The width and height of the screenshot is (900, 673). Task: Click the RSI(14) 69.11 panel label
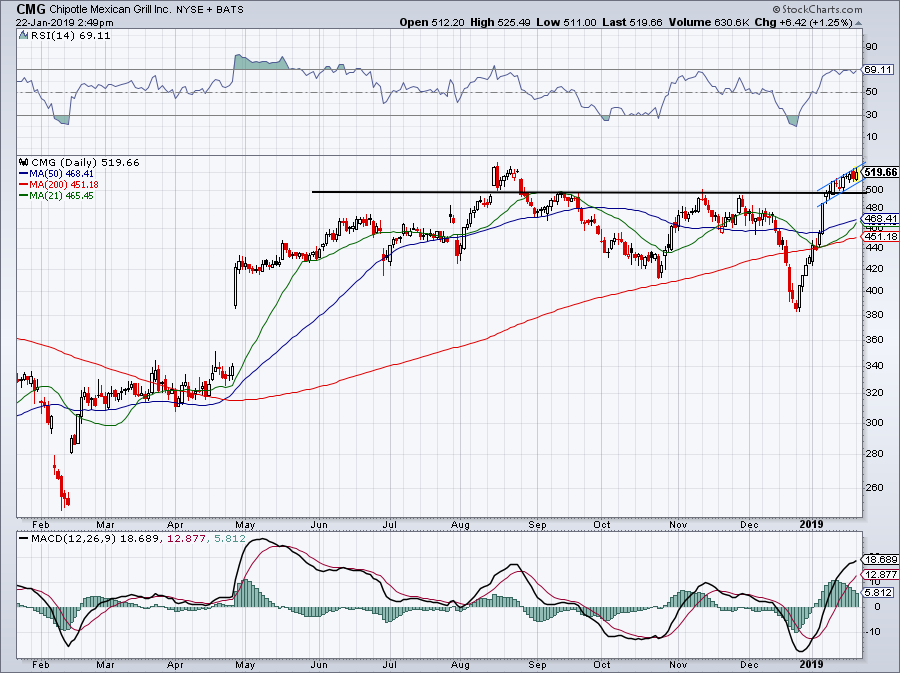(71, 36)
